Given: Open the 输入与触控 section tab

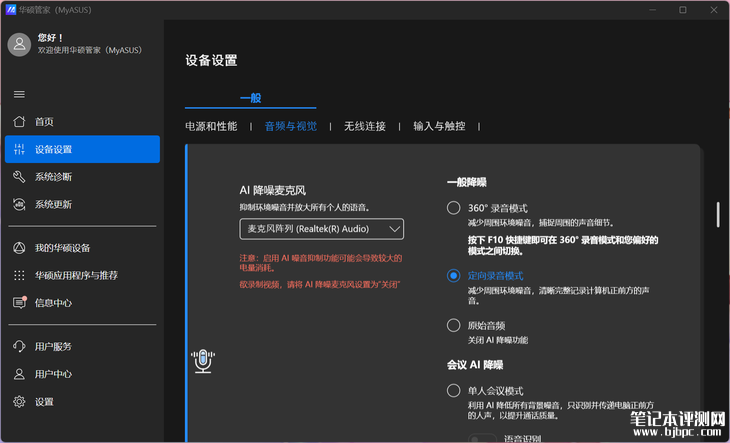Looking at the screenshot, I should pyautogui.click(x=439, y=126).
